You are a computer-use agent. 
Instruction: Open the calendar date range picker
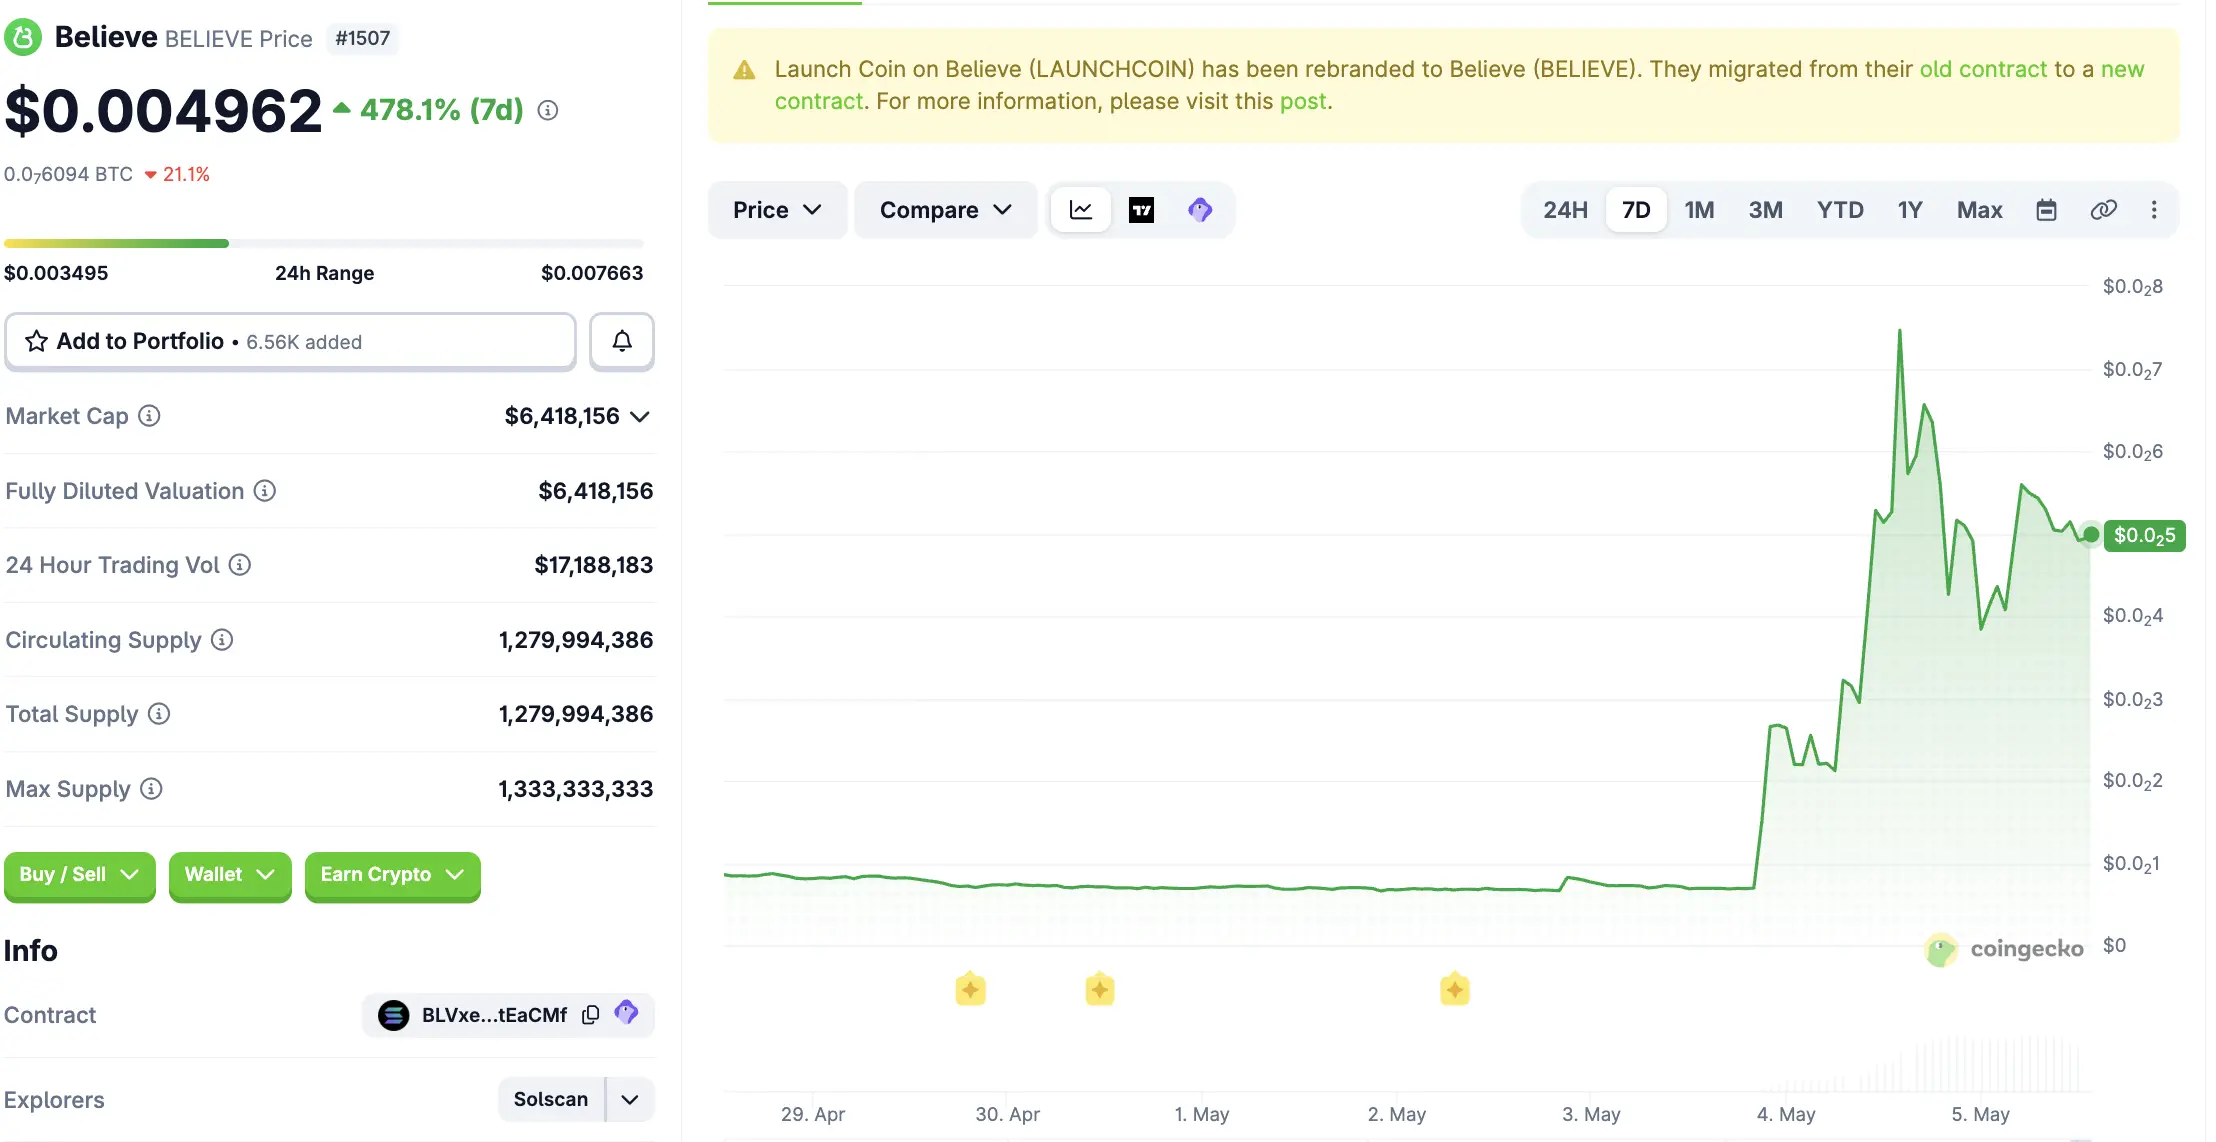click(2047, 210)
